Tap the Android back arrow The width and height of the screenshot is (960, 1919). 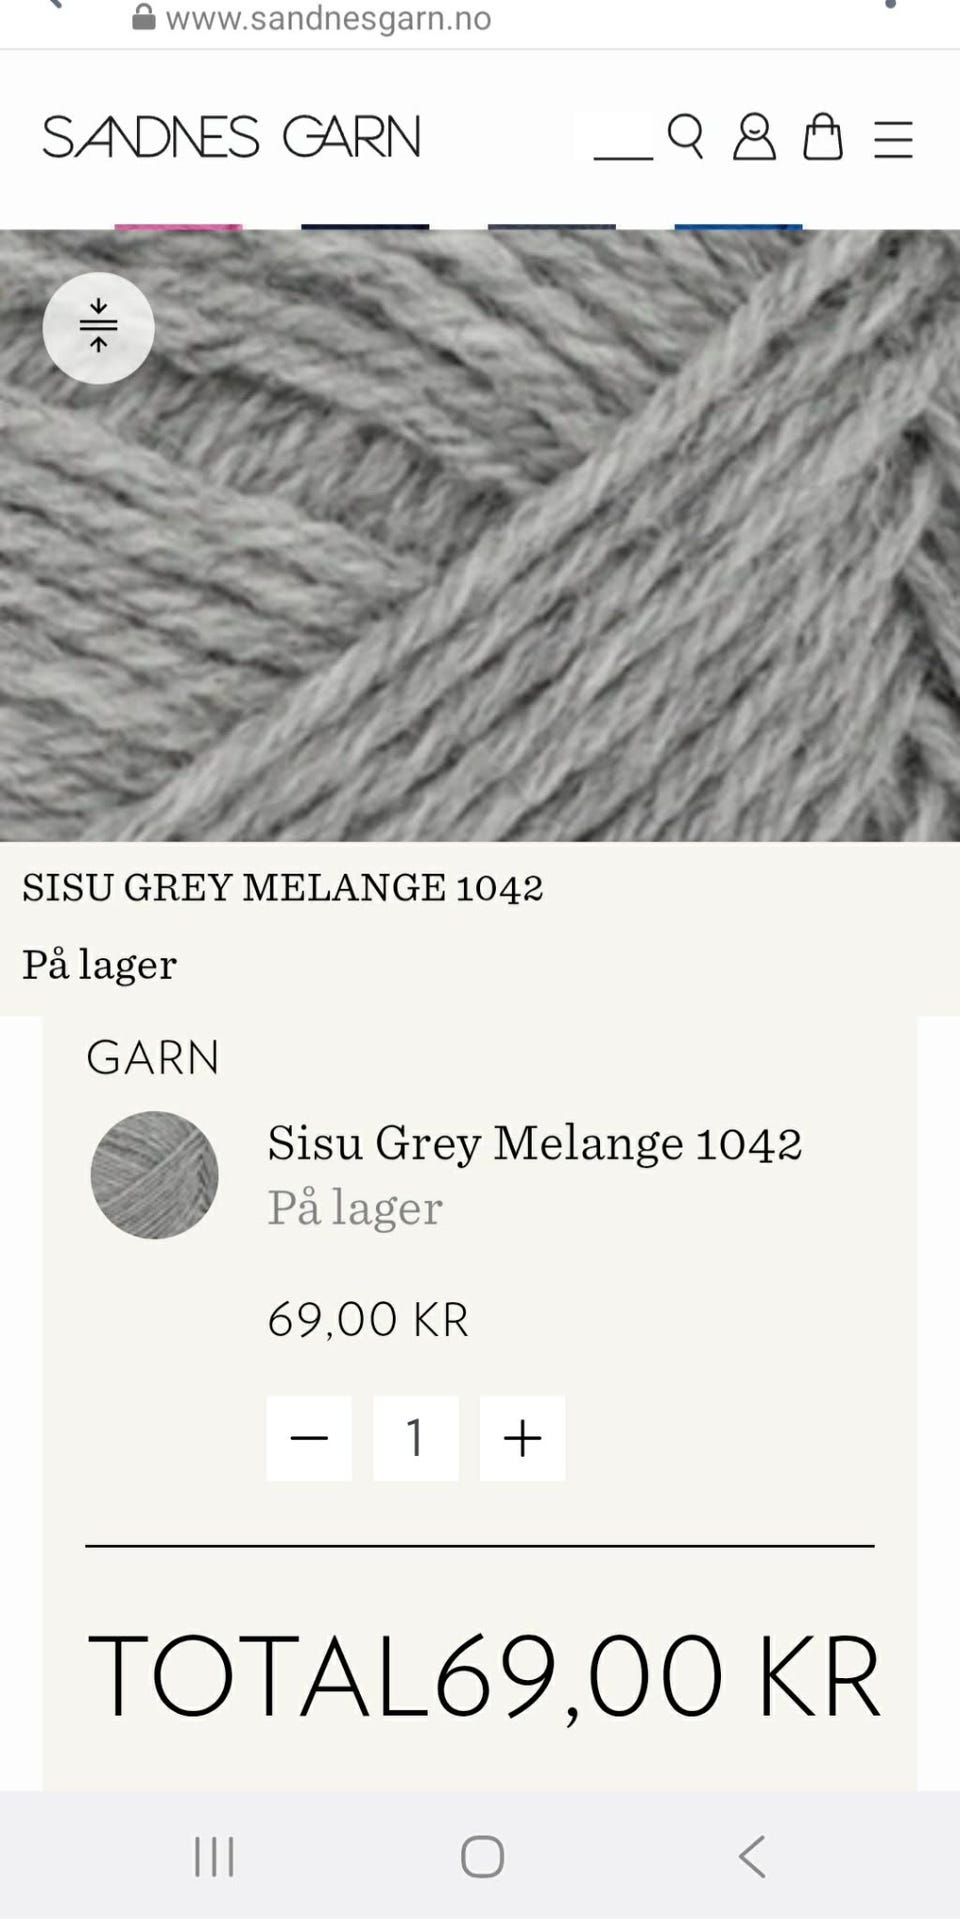752,1857
